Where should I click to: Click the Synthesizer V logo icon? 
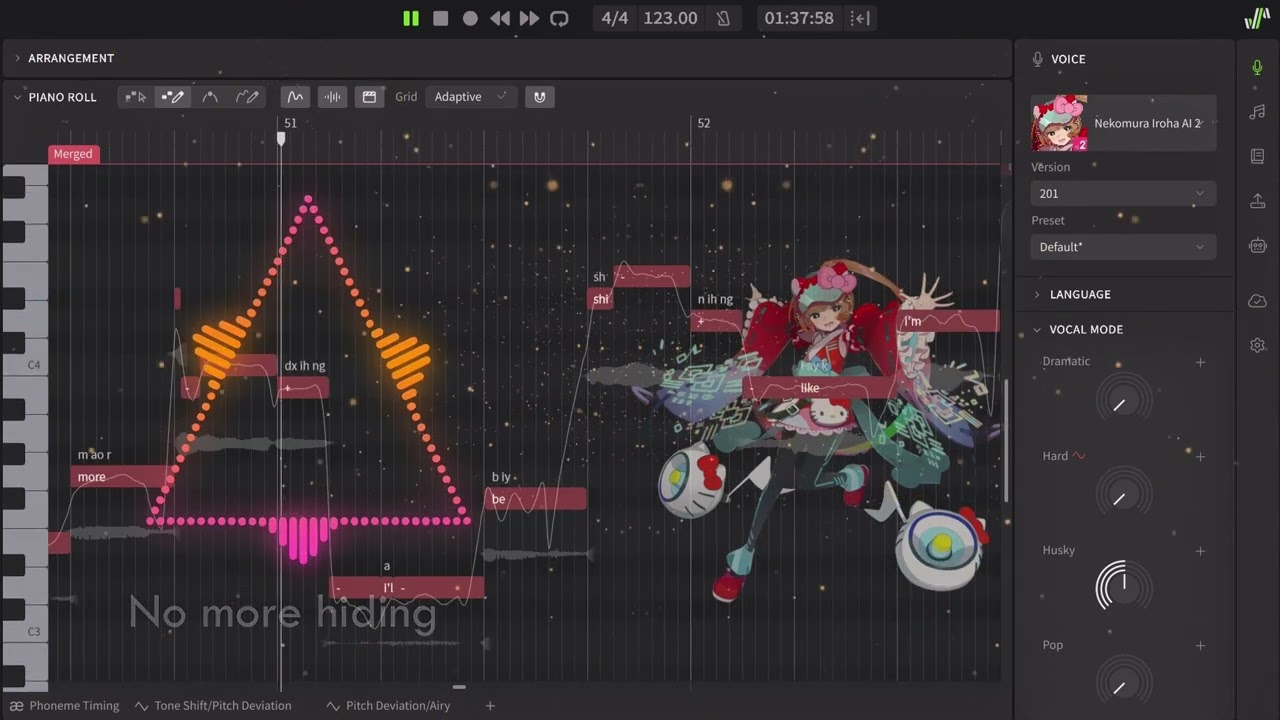point(1257,18)
